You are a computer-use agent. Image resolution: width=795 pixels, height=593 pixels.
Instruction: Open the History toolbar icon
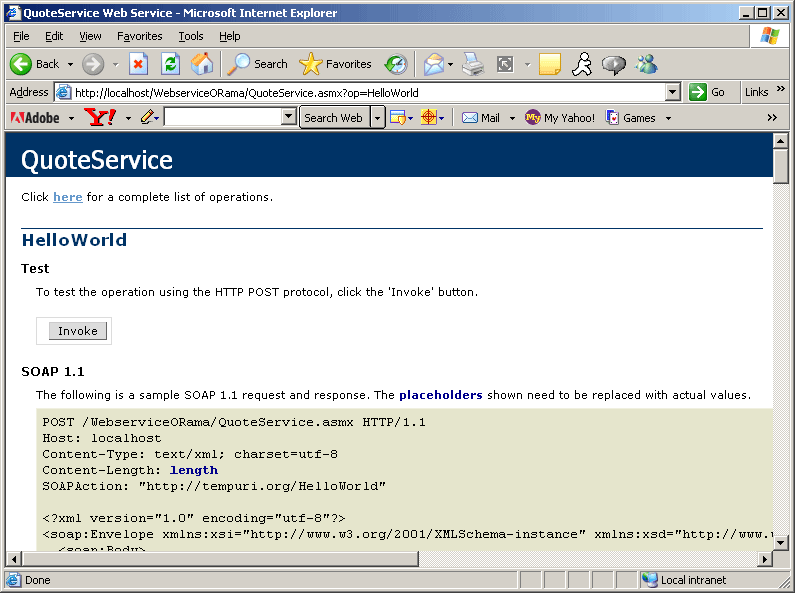pos(396,64)
